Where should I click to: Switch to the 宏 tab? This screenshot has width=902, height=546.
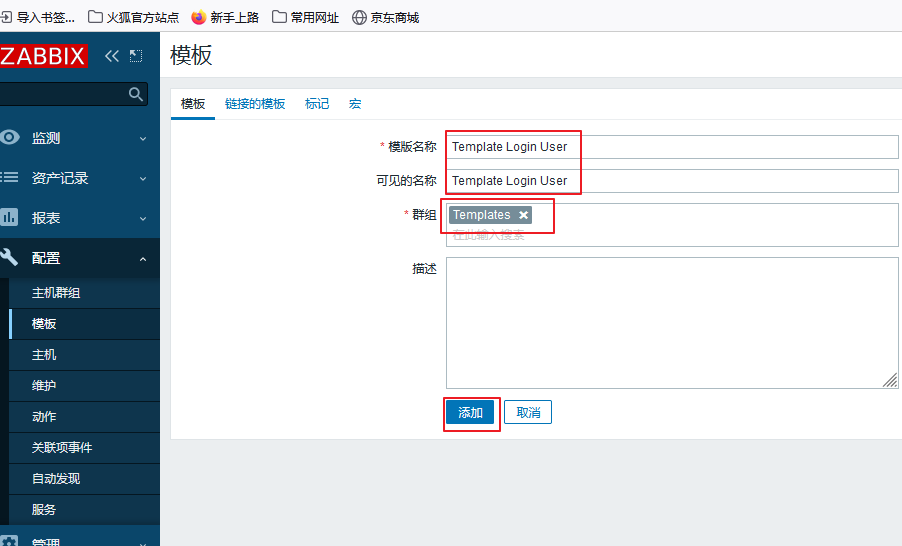tap(355, 104)
